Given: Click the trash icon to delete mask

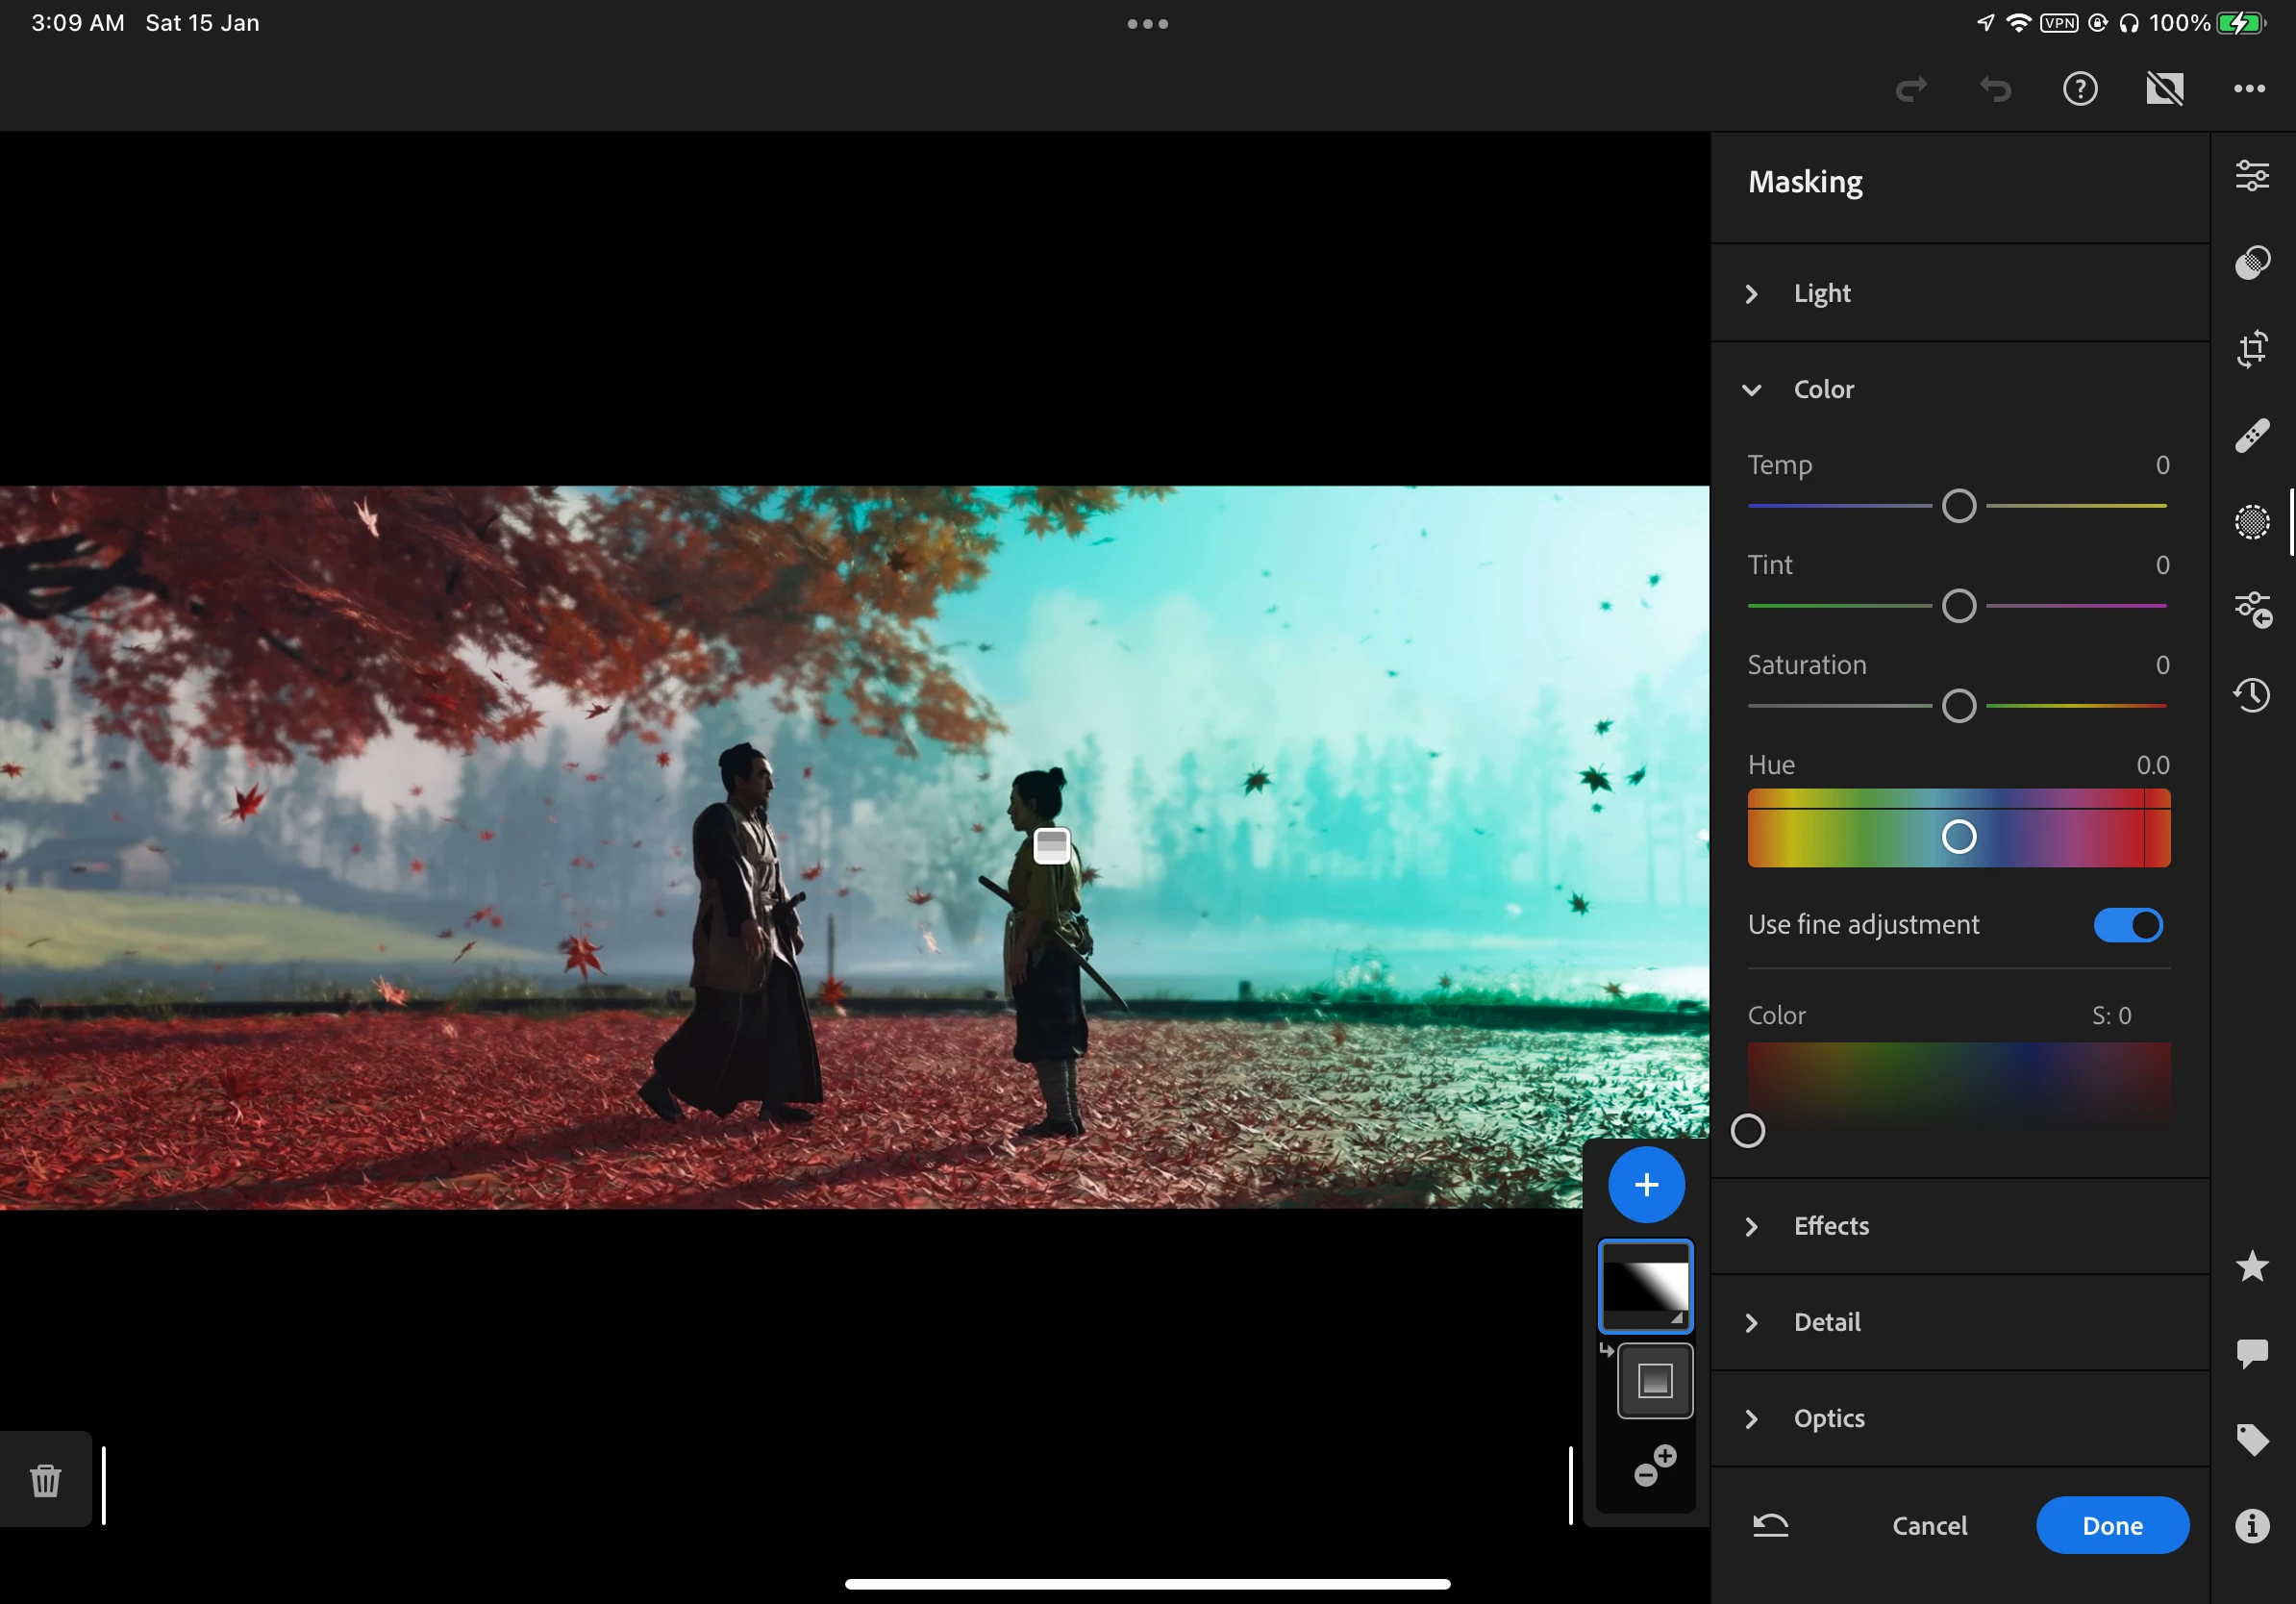Looking at the screenshot, I should 45,1479.
